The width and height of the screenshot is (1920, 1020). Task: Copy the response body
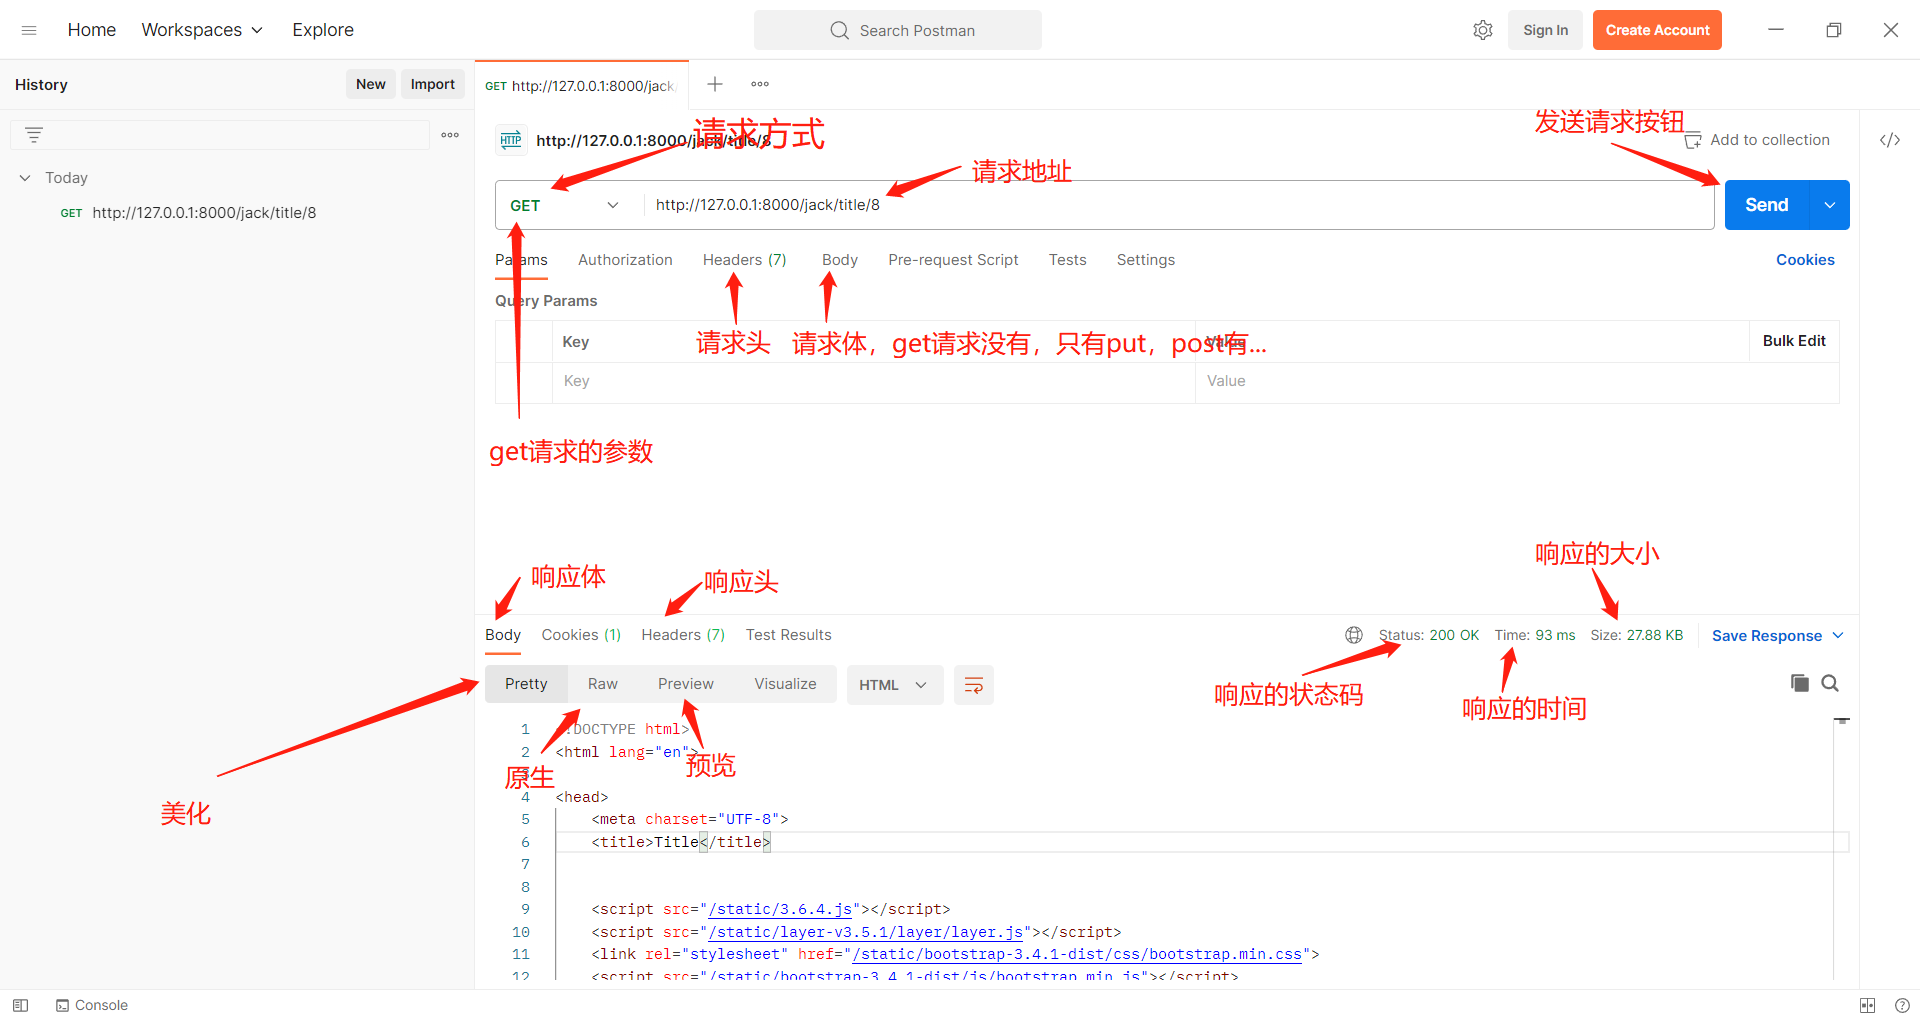click(1800, 683)
